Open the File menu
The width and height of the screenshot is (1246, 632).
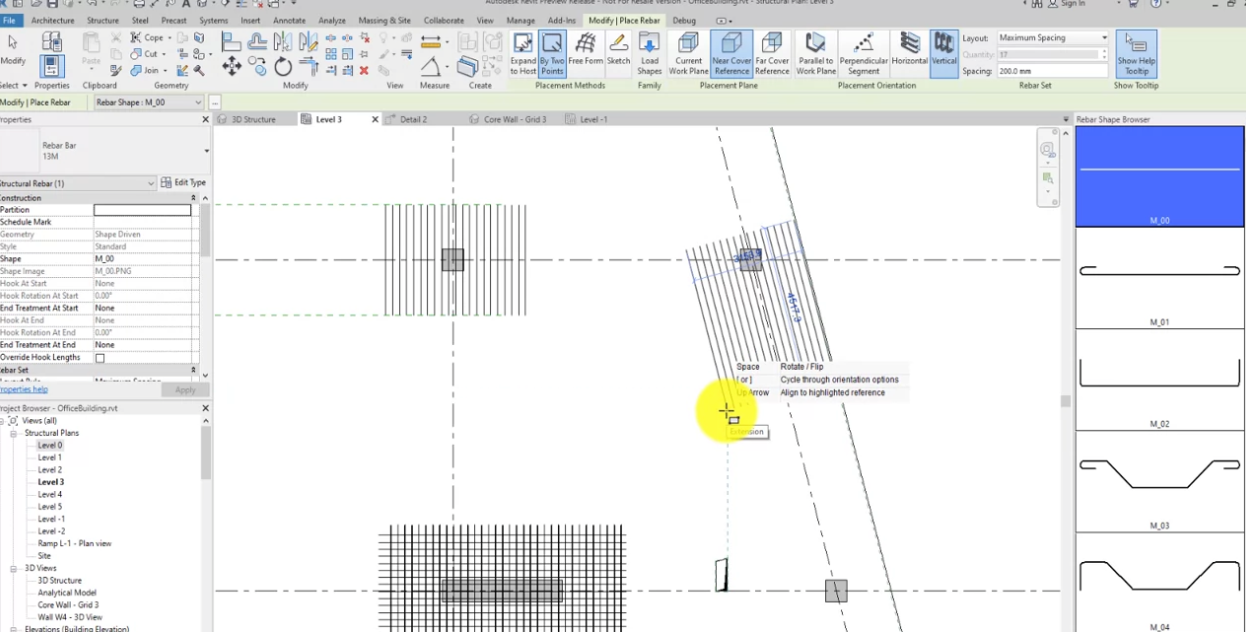pos(11,20)
